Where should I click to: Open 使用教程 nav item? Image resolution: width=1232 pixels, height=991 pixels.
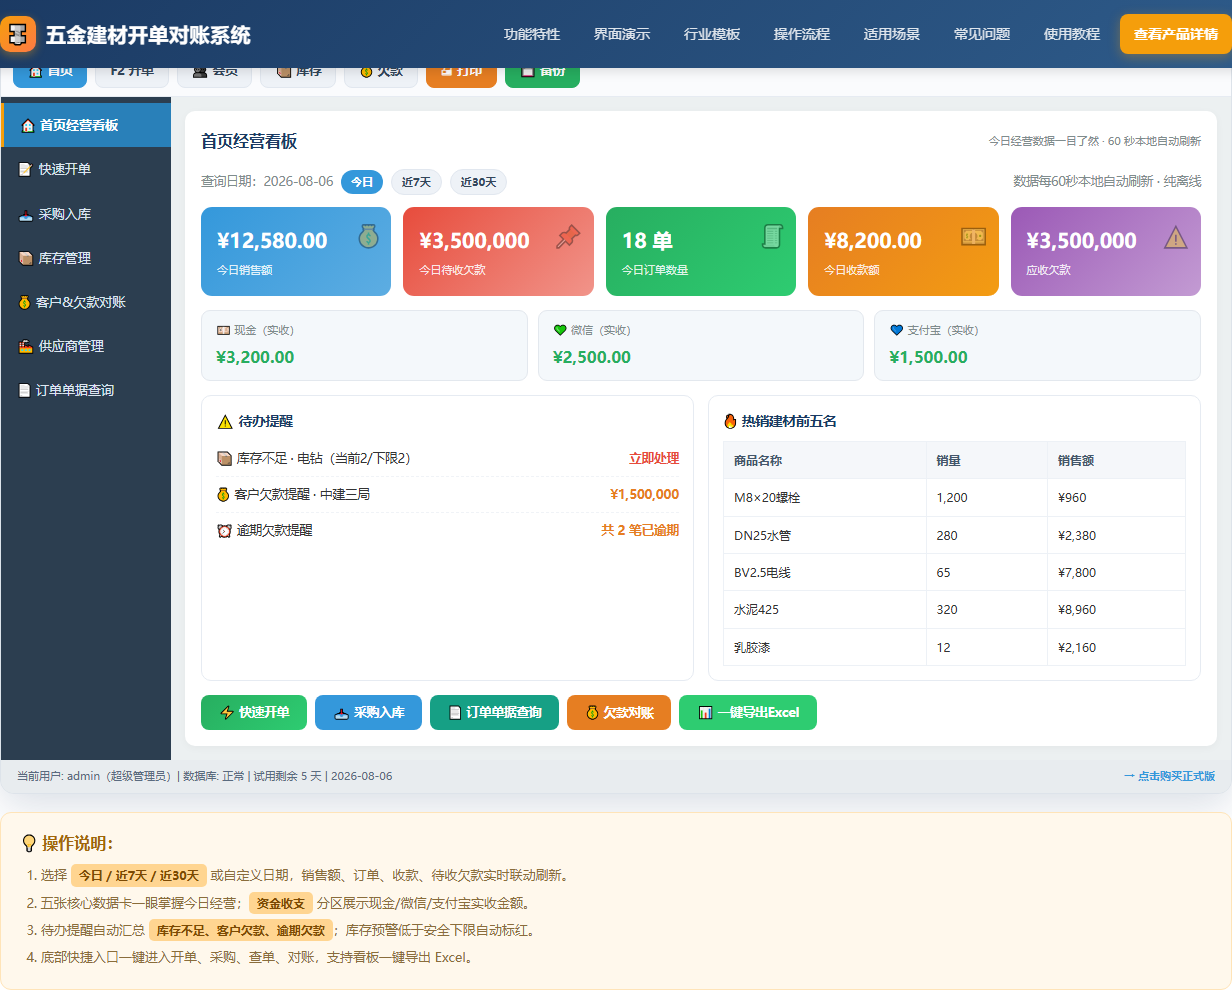tap(1072, 34)
